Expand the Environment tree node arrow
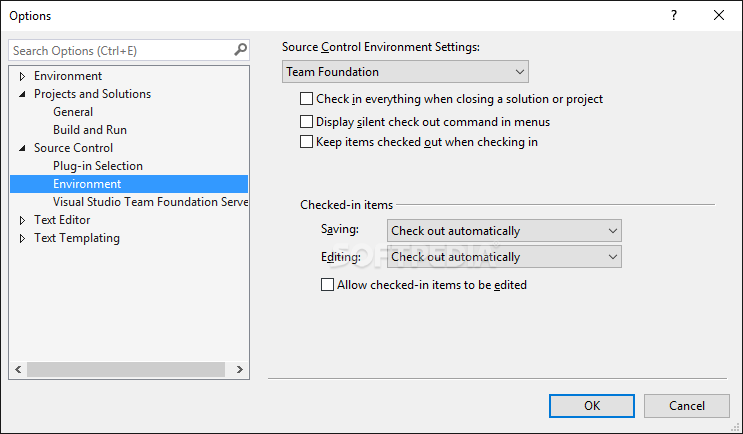 pyautogui.click(x=22, y=76)
